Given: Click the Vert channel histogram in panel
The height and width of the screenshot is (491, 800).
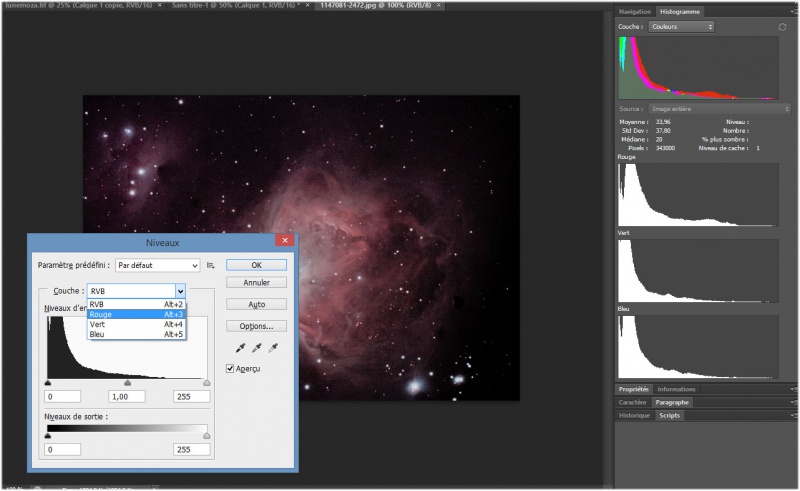Looking at the screenshot, I should tap(698, 271).
